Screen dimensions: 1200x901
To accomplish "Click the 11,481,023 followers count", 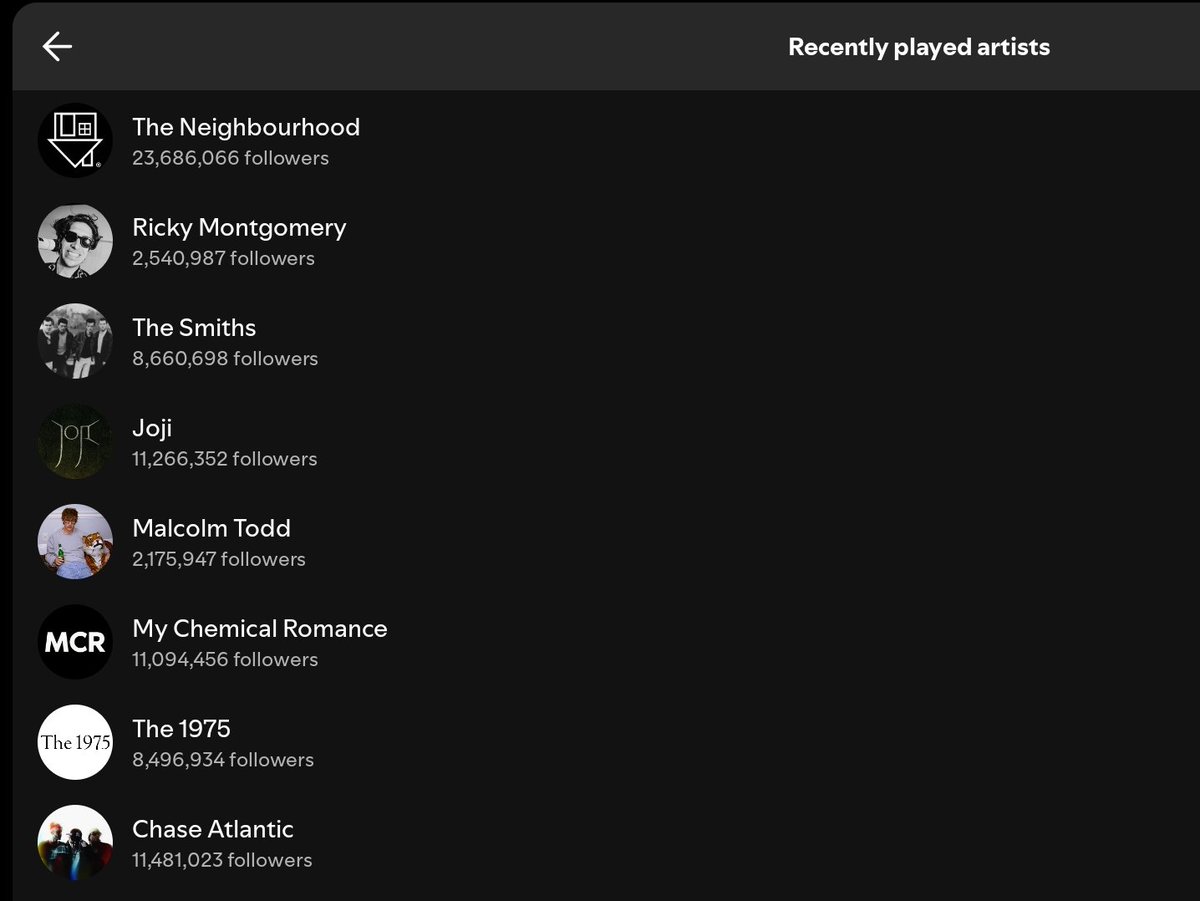I will click(x=222, y=860).
